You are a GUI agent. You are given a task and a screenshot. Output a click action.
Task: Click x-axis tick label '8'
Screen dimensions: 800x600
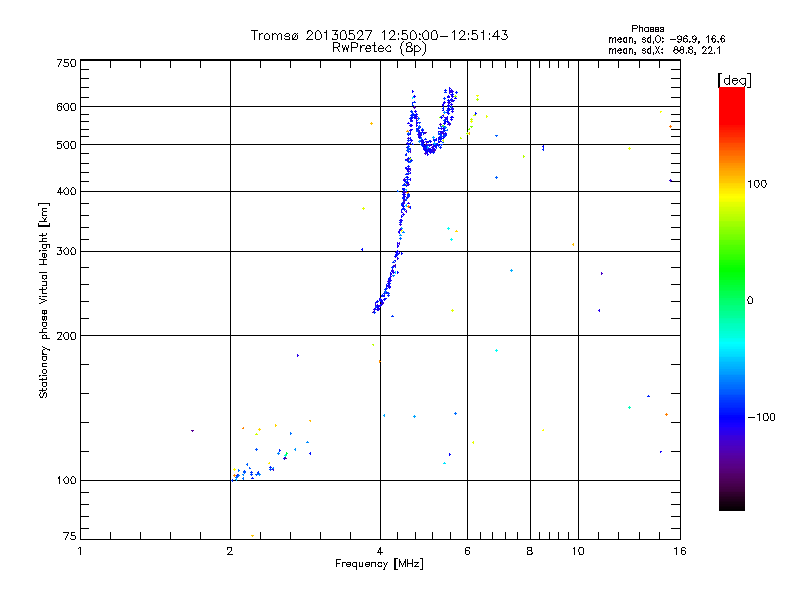530,551
